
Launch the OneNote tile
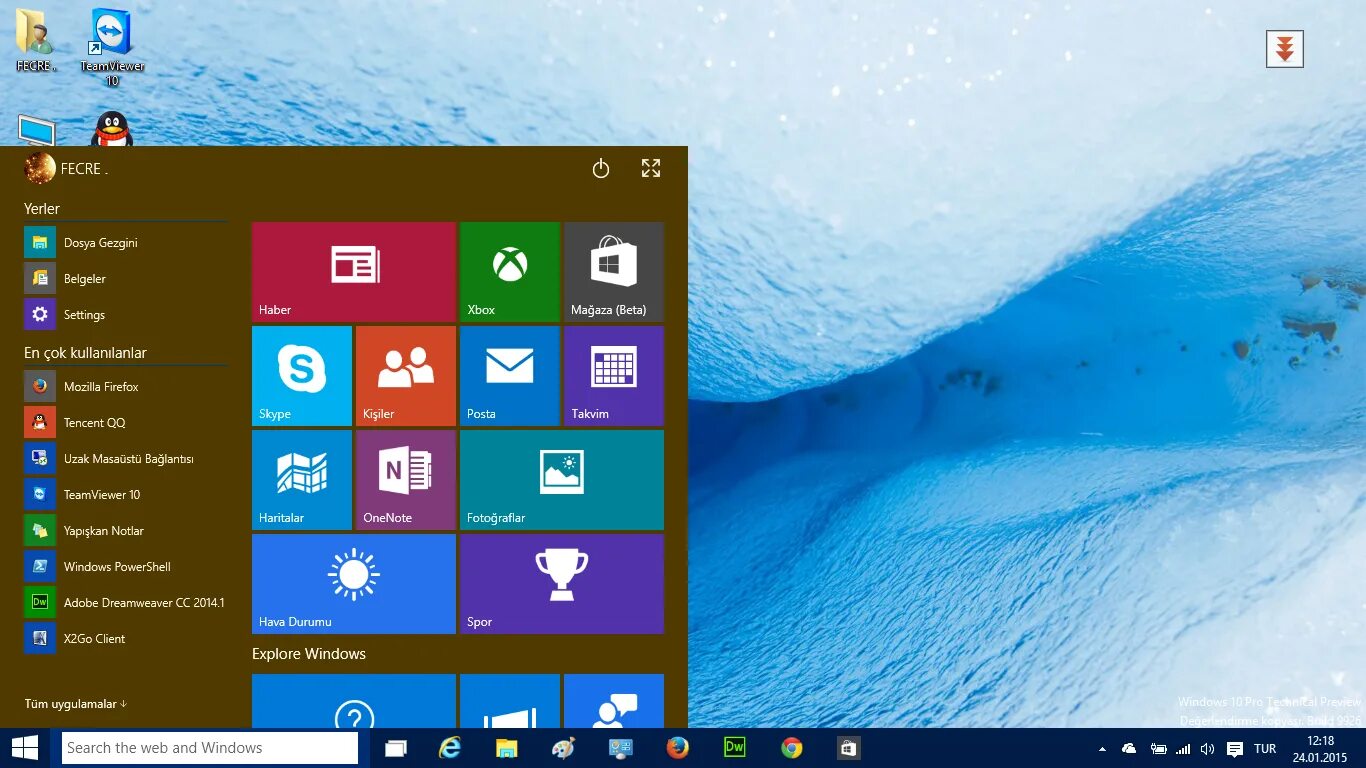(x=406, y=480)
